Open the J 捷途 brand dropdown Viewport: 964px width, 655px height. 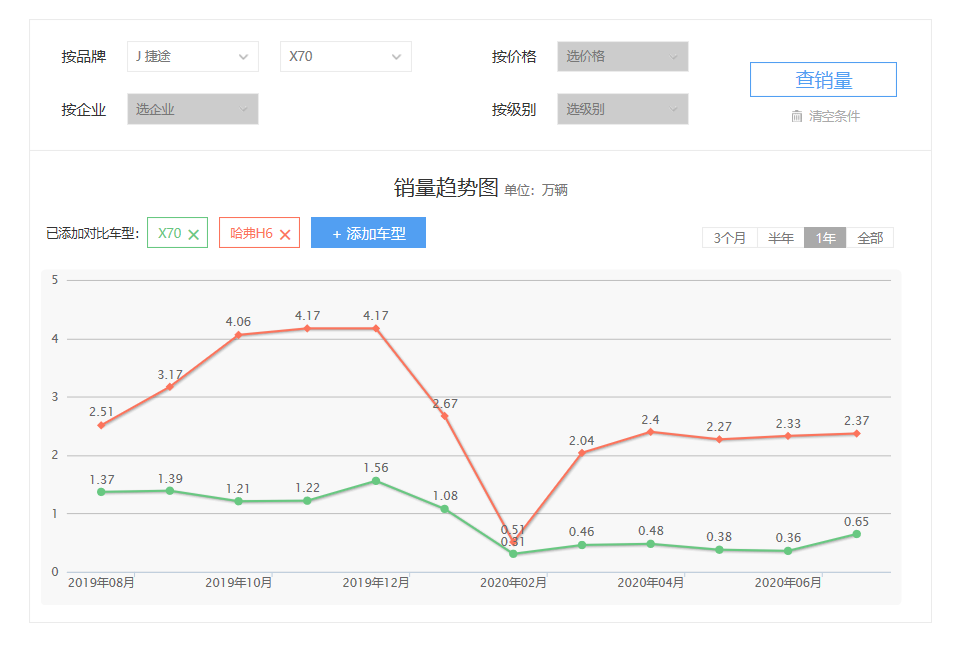[x=193, y=57]
